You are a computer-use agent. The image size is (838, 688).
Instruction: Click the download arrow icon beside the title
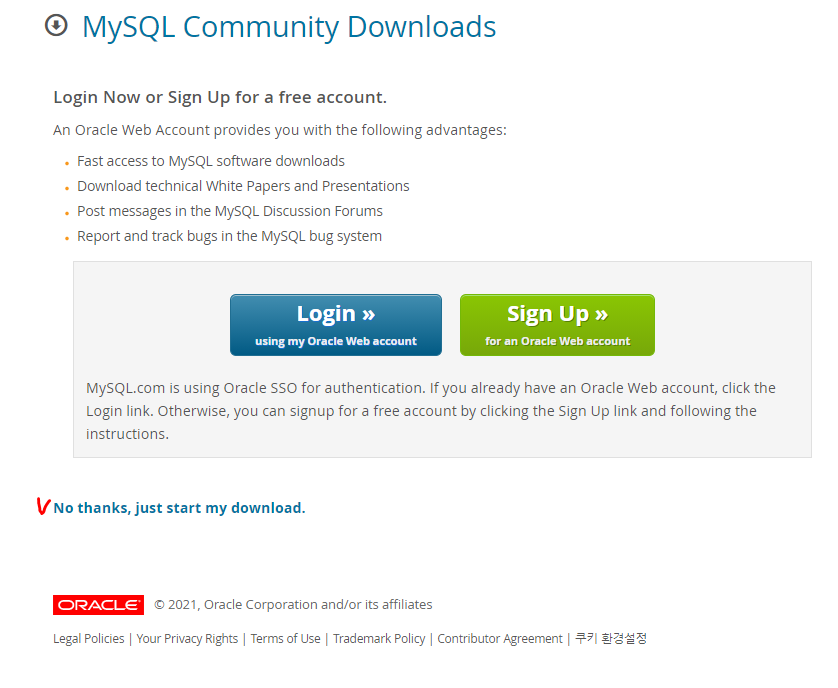[x=56, y=26]
